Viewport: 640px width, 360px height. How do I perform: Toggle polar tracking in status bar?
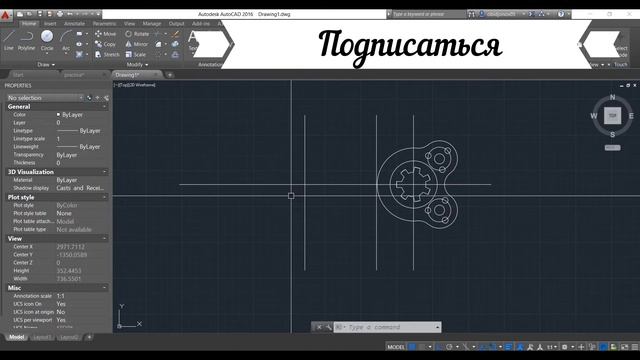(449, 347)
